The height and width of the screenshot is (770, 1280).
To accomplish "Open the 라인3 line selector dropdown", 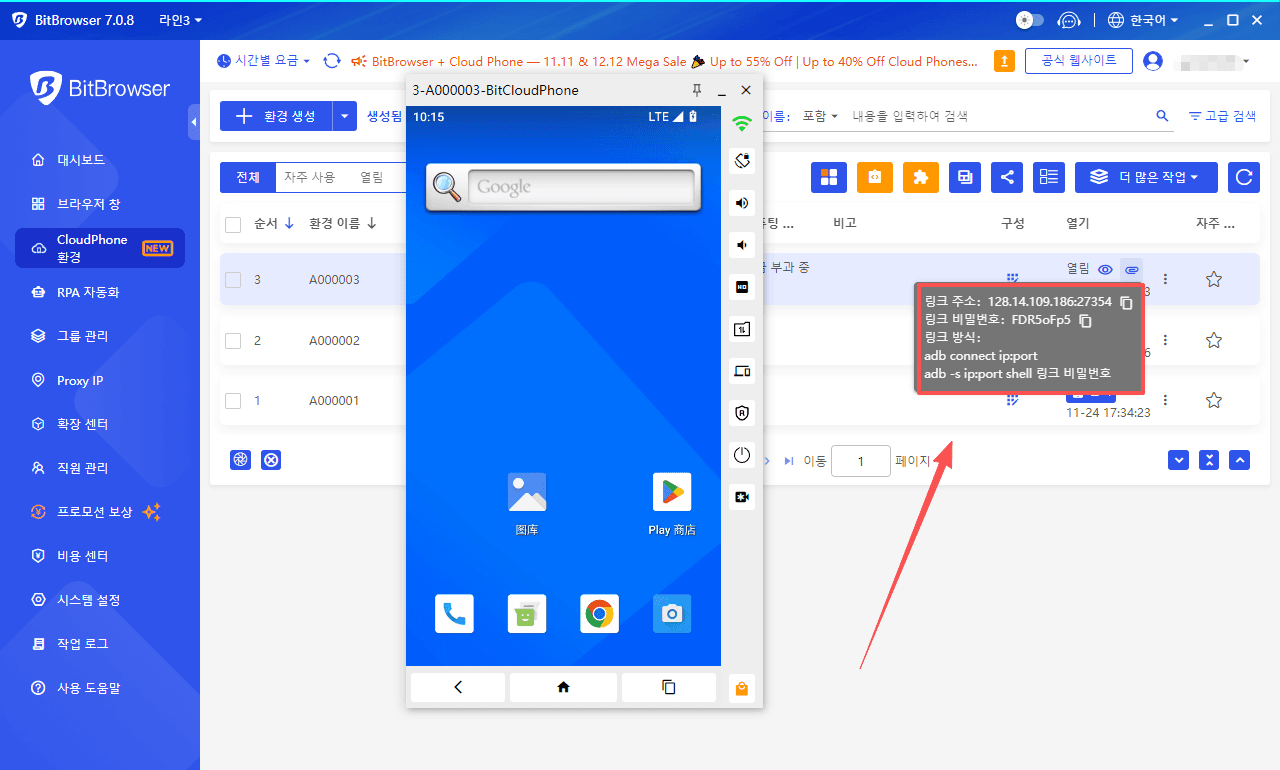I will tap(180, 20).
